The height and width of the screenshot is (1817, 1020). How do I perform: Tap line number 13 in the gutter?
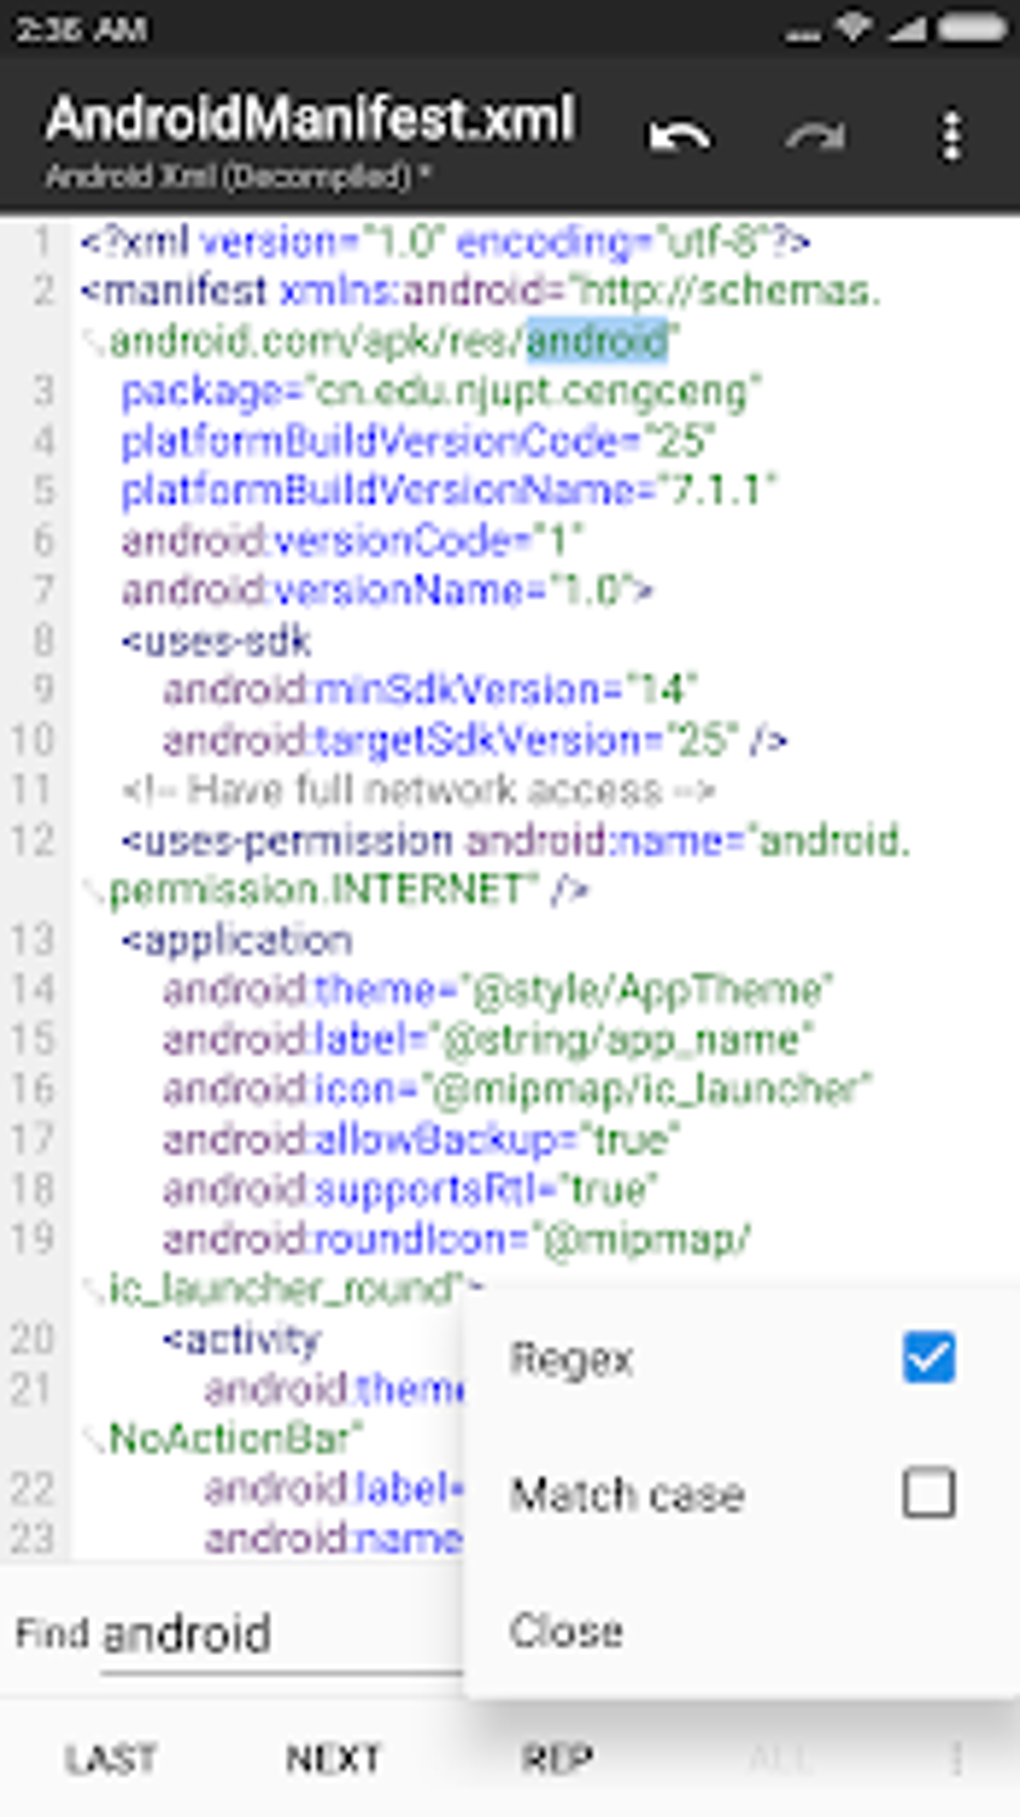tap(32, 940)
